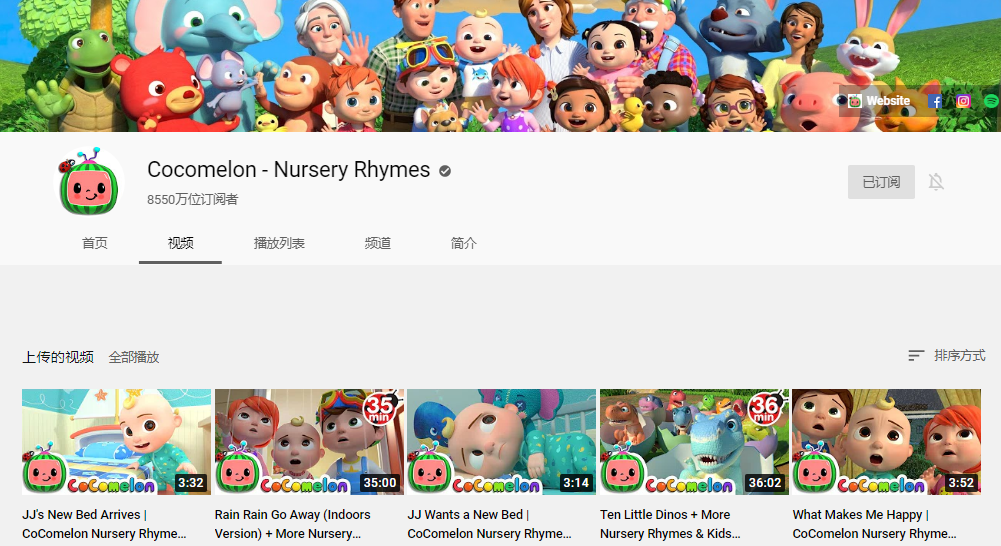Click the JJ Wants a New Bed title
Viewport: 1001px width, 546px height.
[490, 524]
